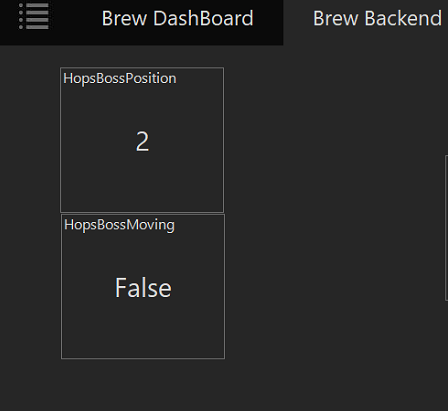This screenshot has height=411, width=448.
Task: Click the horizontal bars of the menu icon
Action: 37,16
